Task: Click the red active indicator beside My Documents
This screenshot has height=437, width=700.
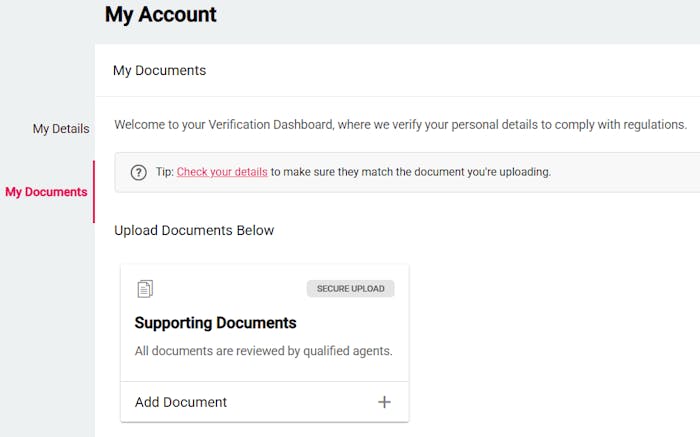Action: (94, 192)
